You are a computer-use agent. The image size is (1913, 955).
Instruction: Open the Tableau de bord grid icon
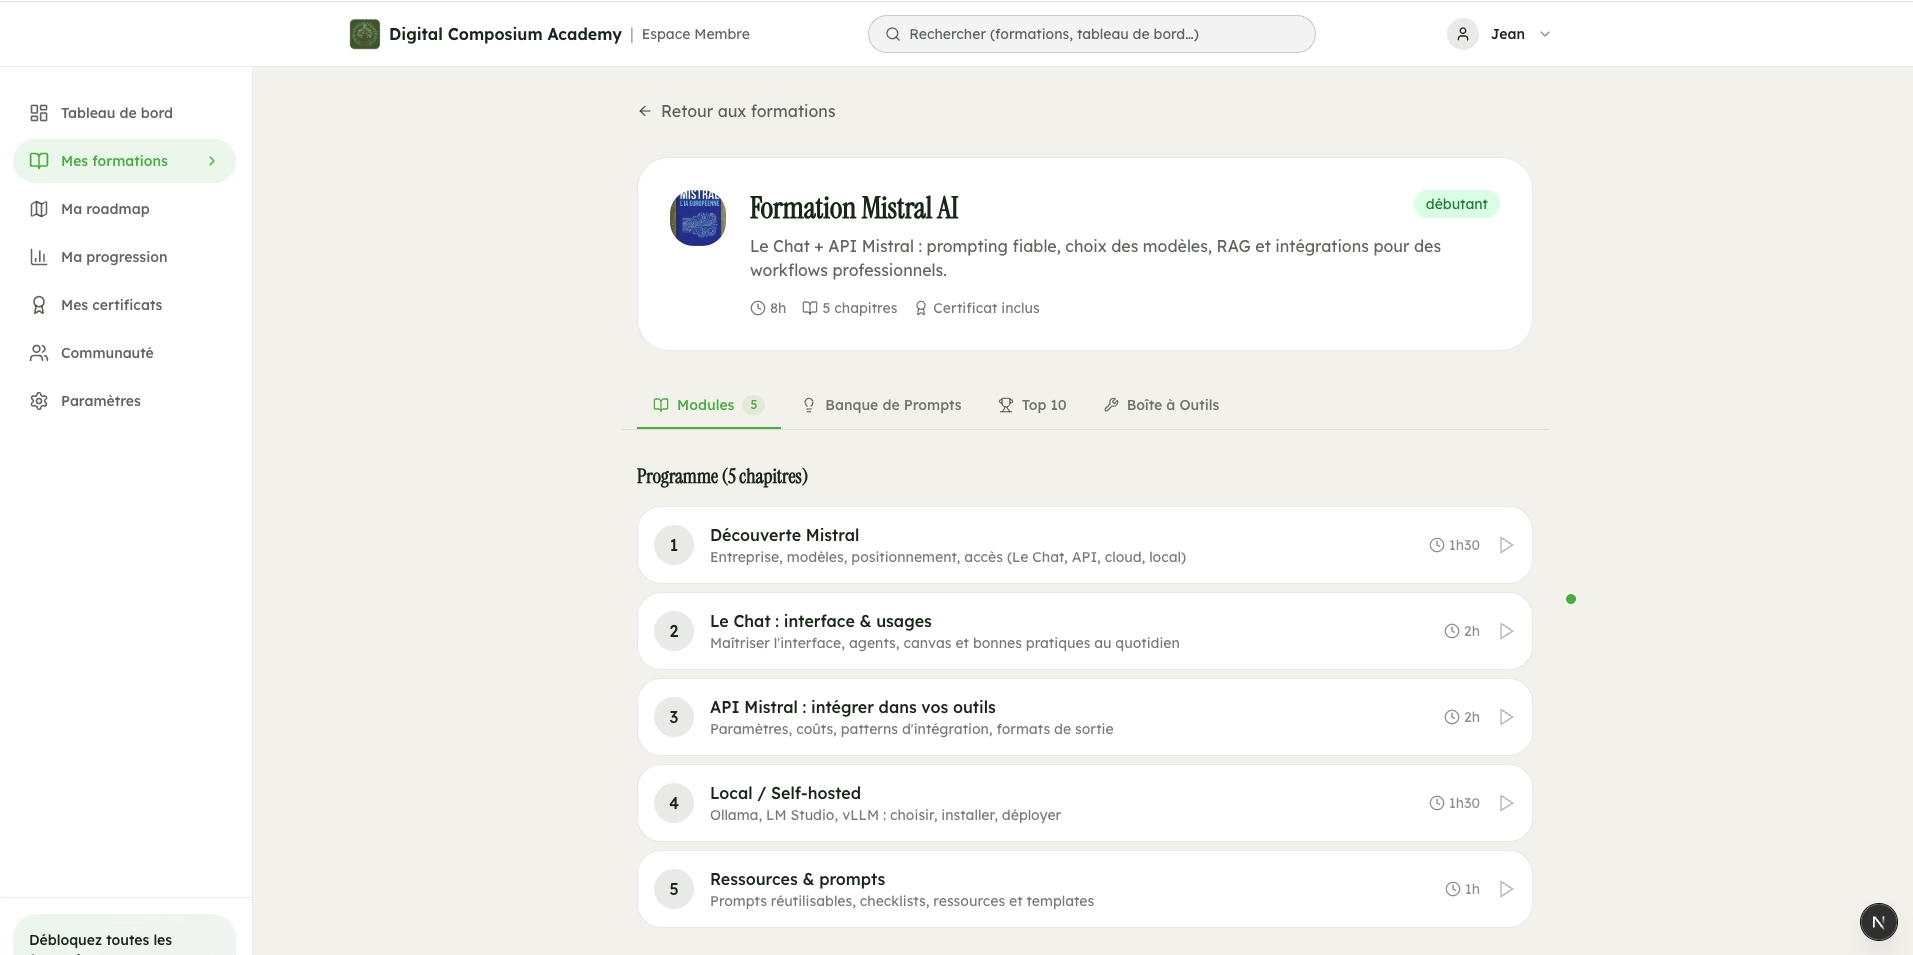[x=38, y=113]
